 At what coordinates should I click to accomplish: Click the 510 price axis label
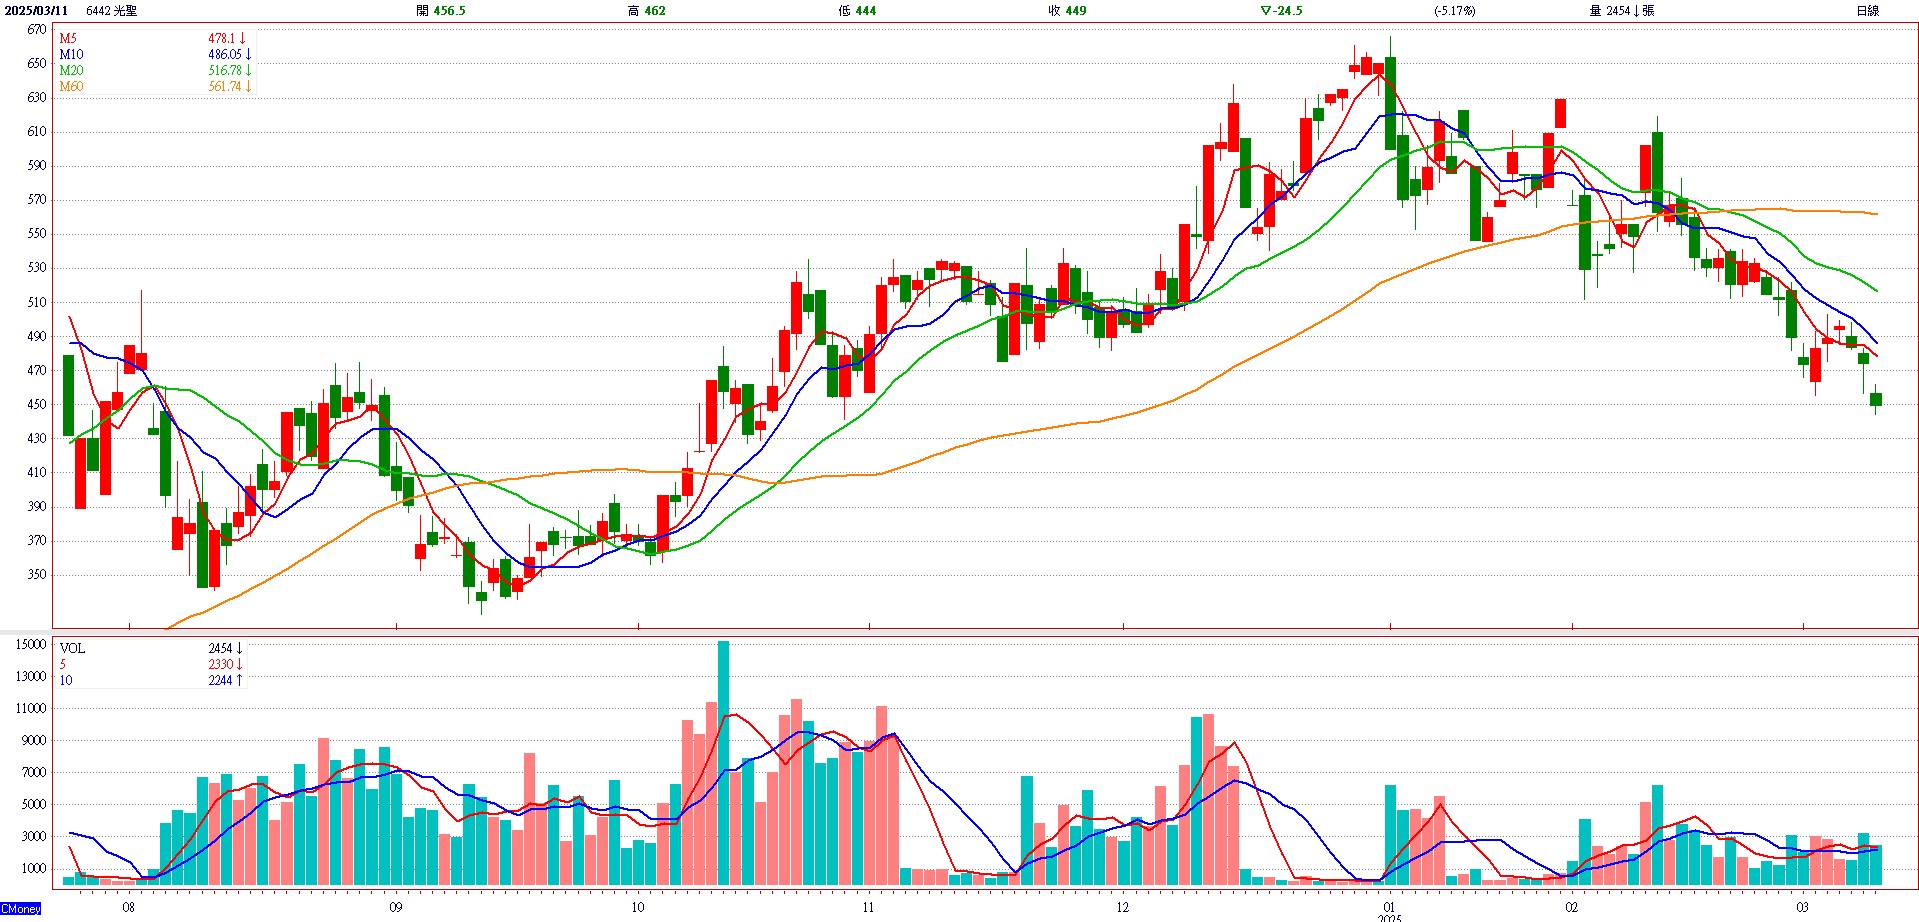[37, 302]
